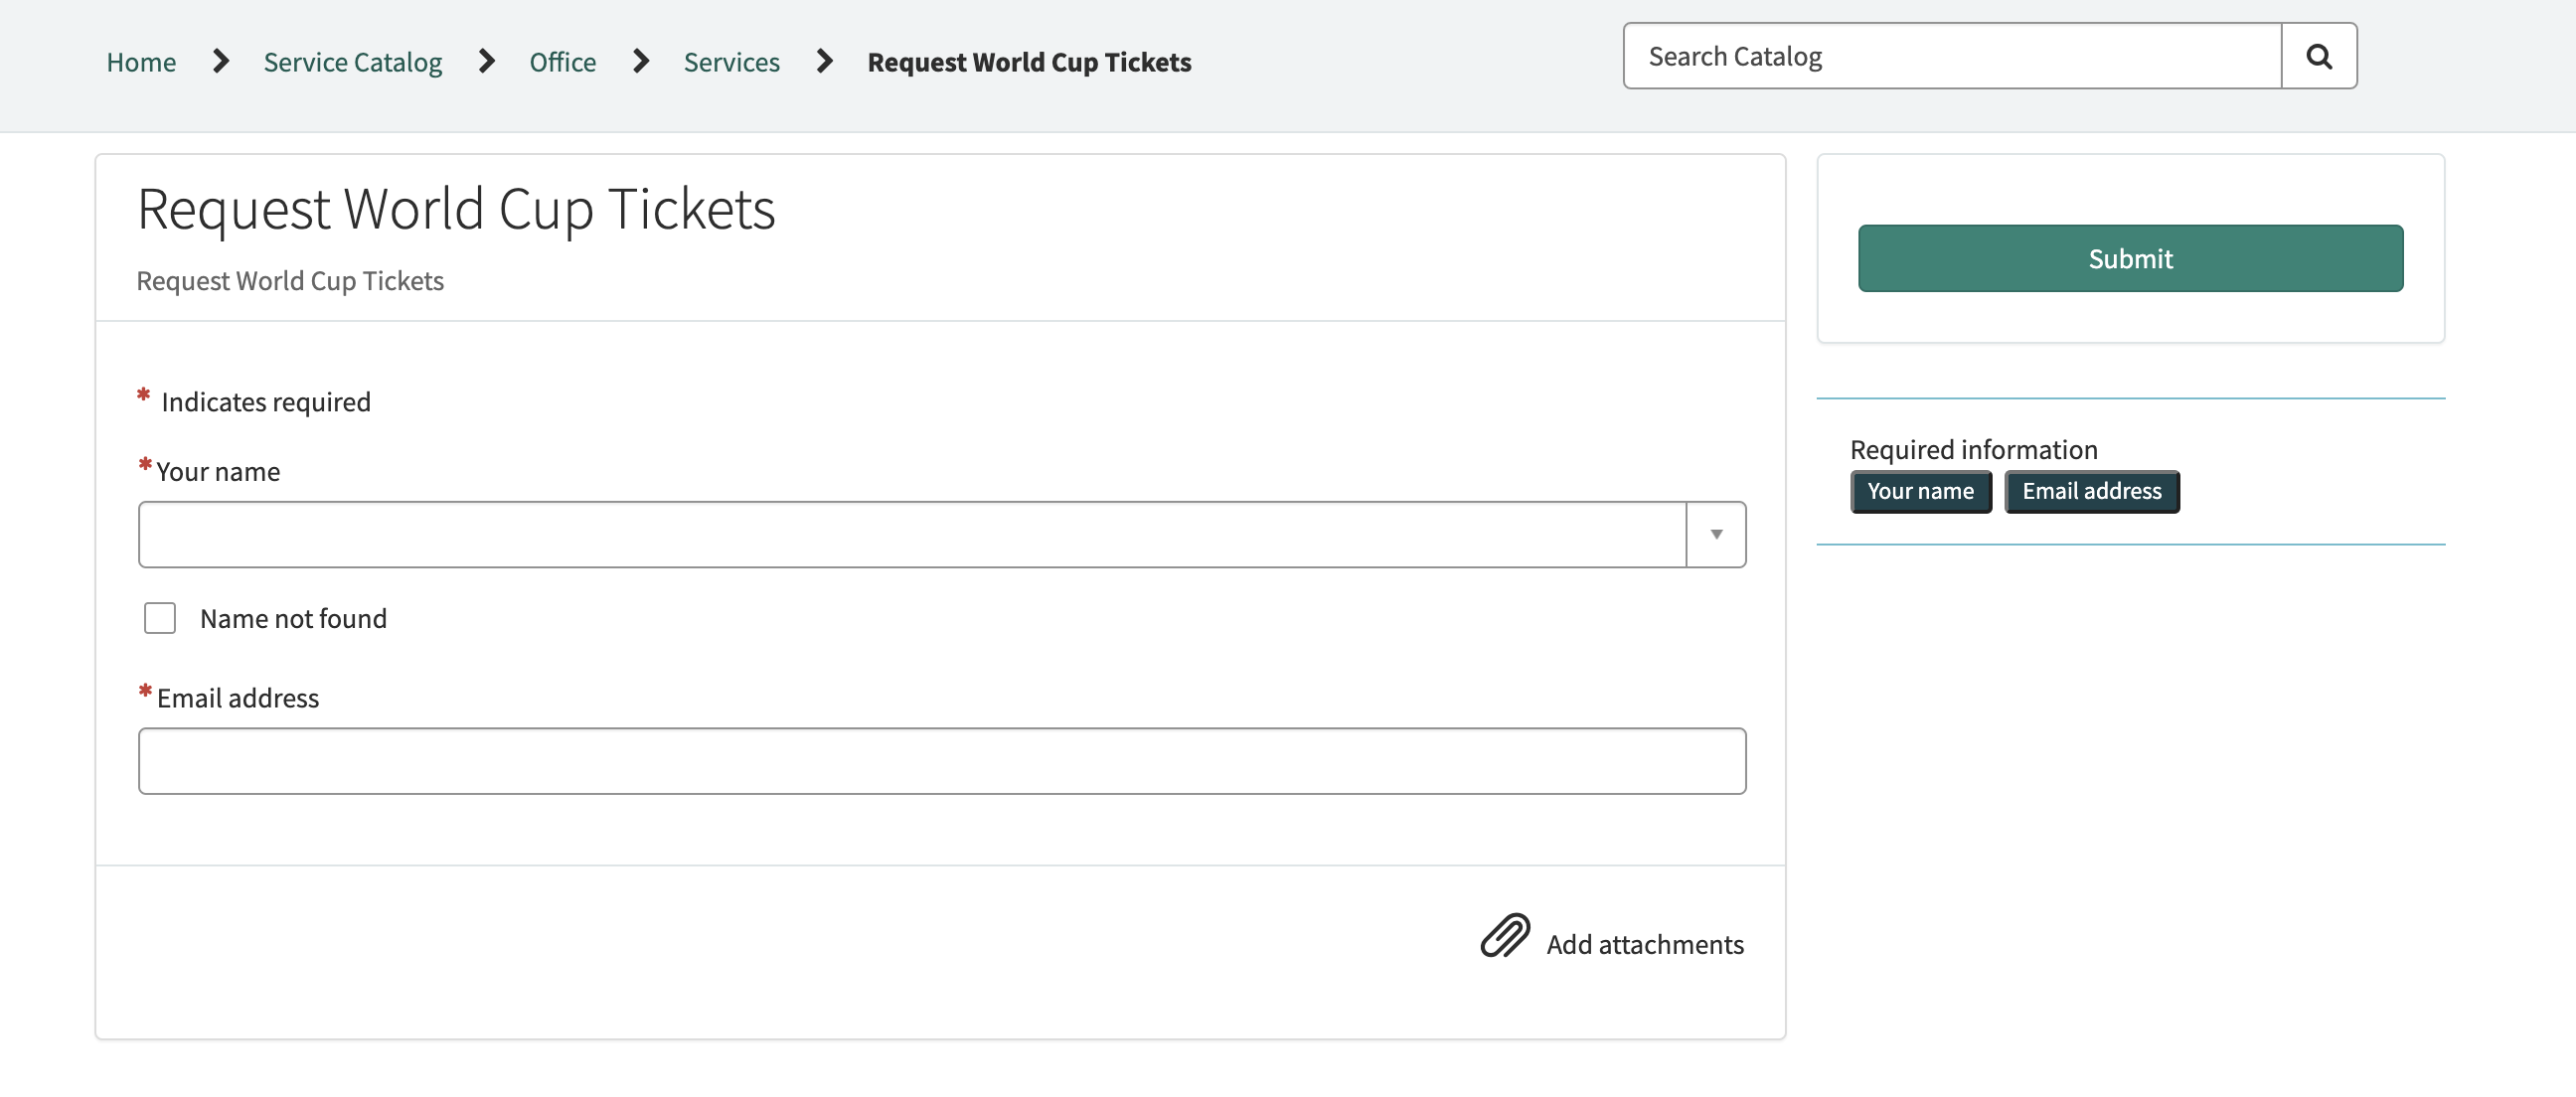Check the Name not found checkbox
This screenshot has width=2576, height=1097.
(160, 618)
